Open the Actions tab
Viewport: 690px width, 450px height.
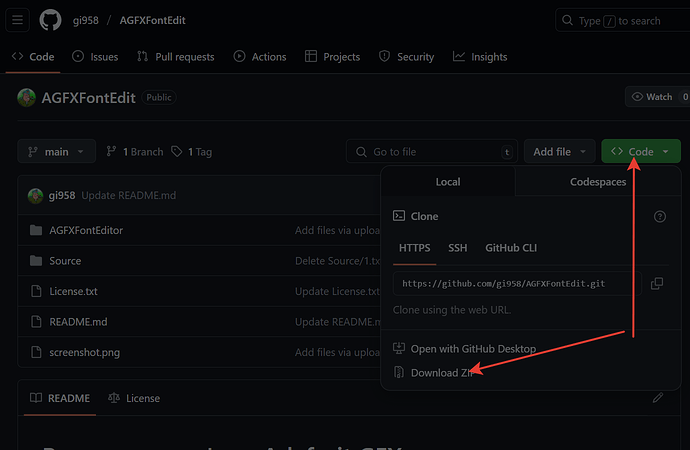click(260, 57)
